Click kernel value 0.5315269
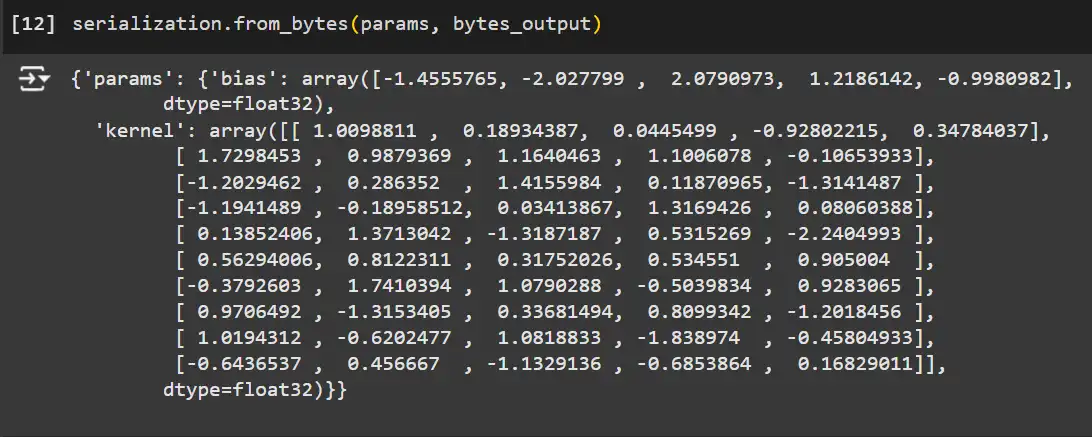The height and width of the screenshot is (437, 1092). [700, 233]
